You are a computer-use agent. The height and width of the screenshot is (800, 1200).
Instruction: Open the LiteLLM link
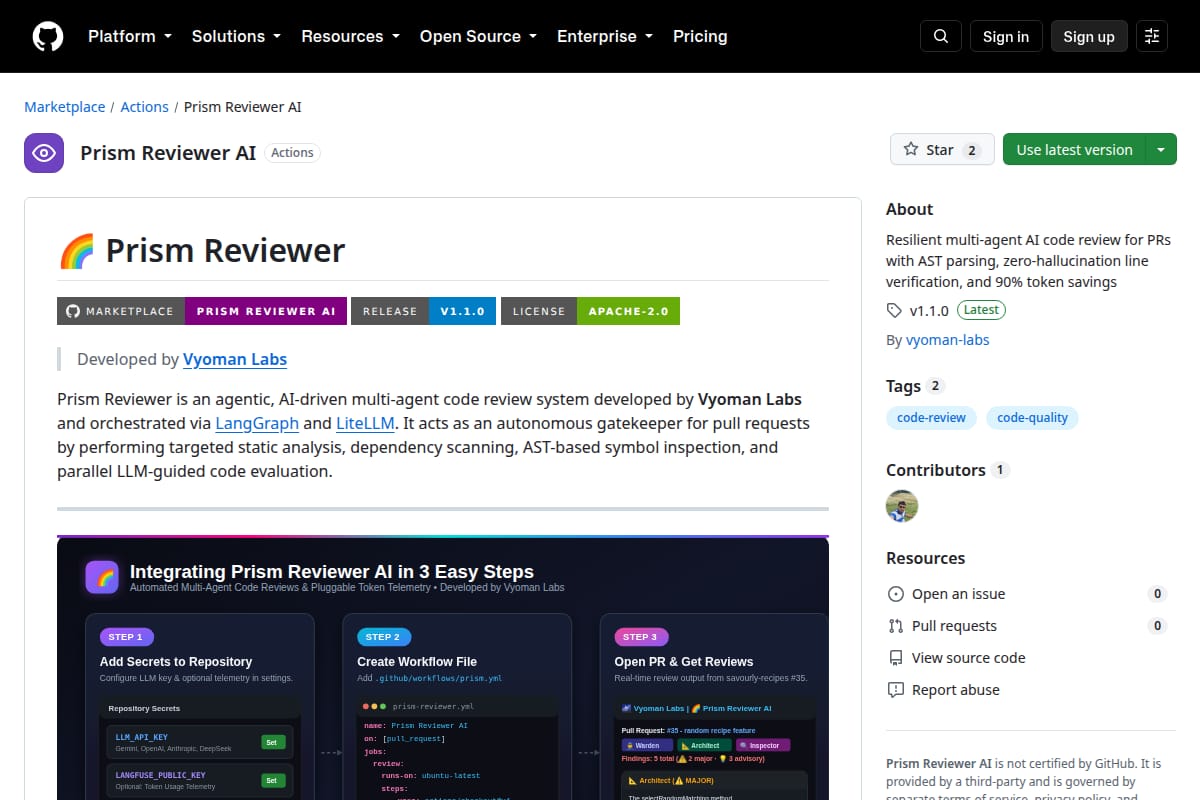pyautogui.click(x=365, y=423)
